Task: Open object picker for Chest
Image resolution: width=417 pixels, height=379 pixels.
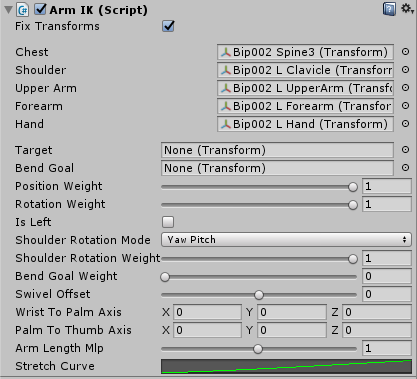Action: [x=405, y=52]
